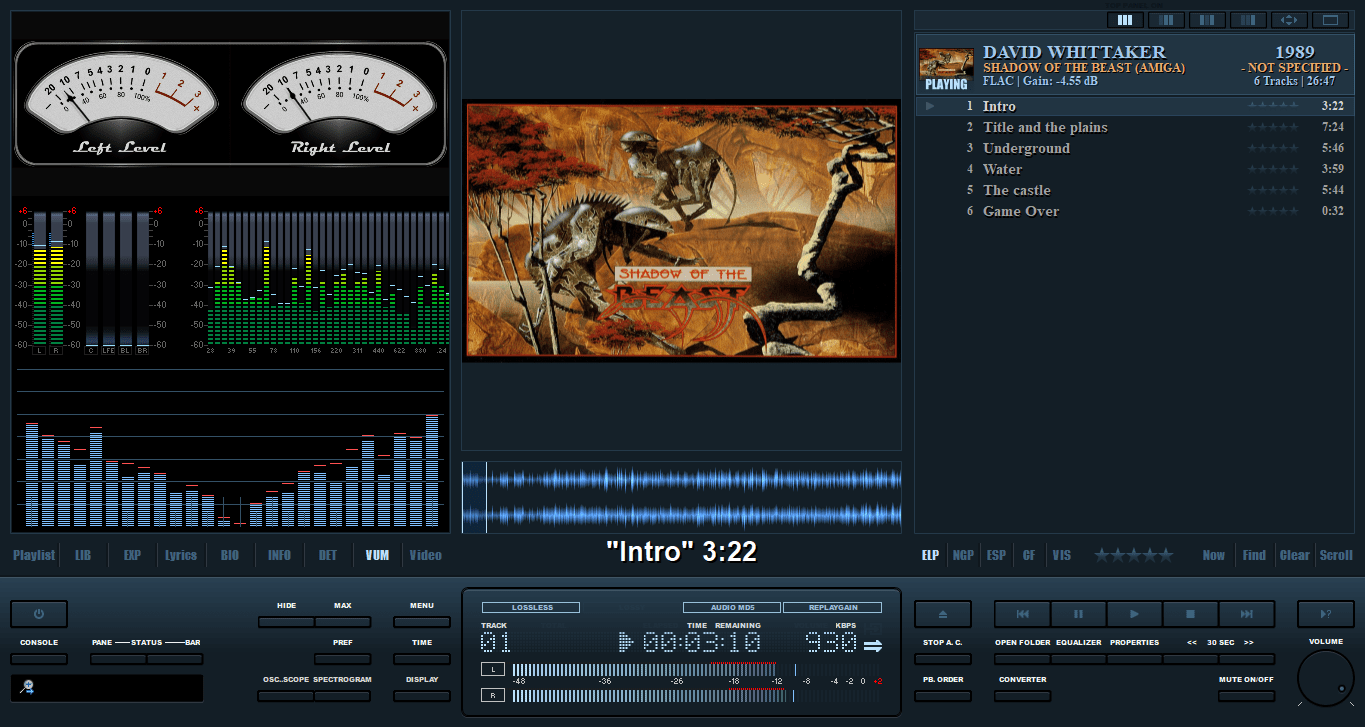Click the rating stars on Underground row
Screen dimensions: 1365x727
point(1274,148)
